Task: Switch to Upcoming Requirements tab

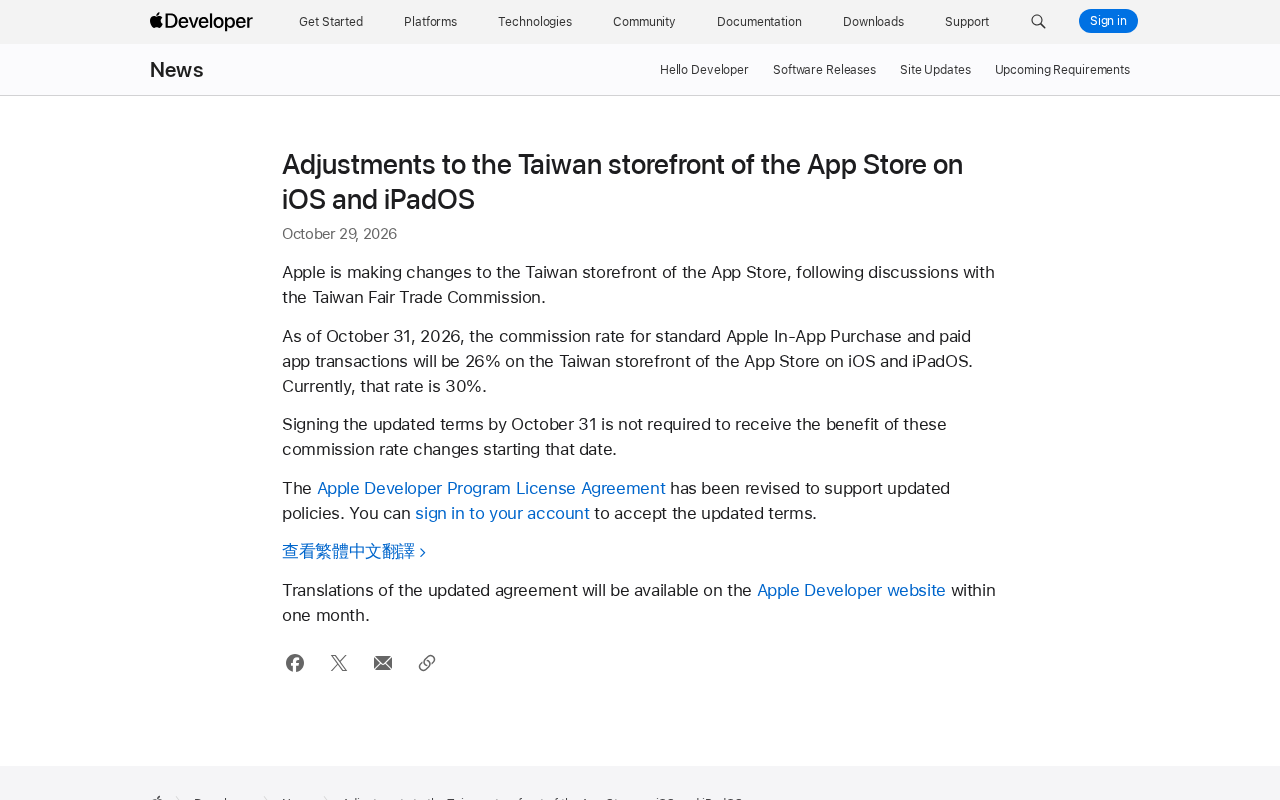Action: coord(1062,70)
